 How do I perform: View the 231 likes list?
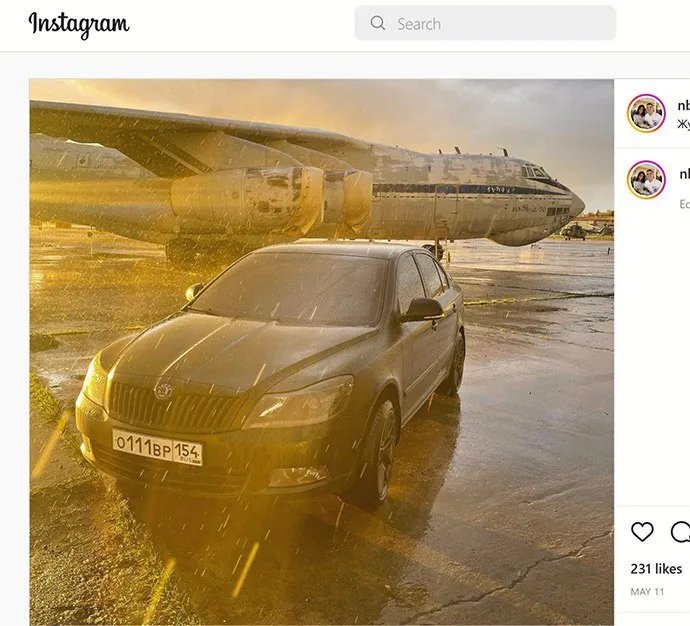point(656,568)
